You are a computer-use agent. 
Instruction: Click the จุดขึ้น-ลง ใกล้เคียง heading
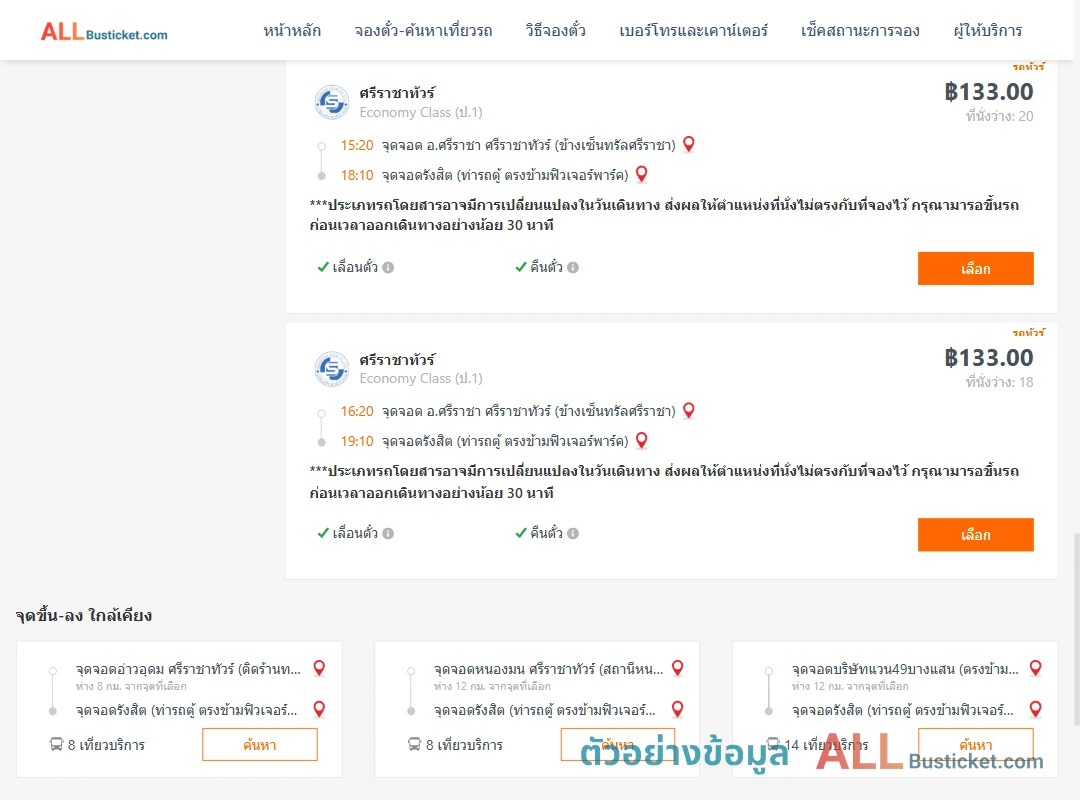point(84,615)
